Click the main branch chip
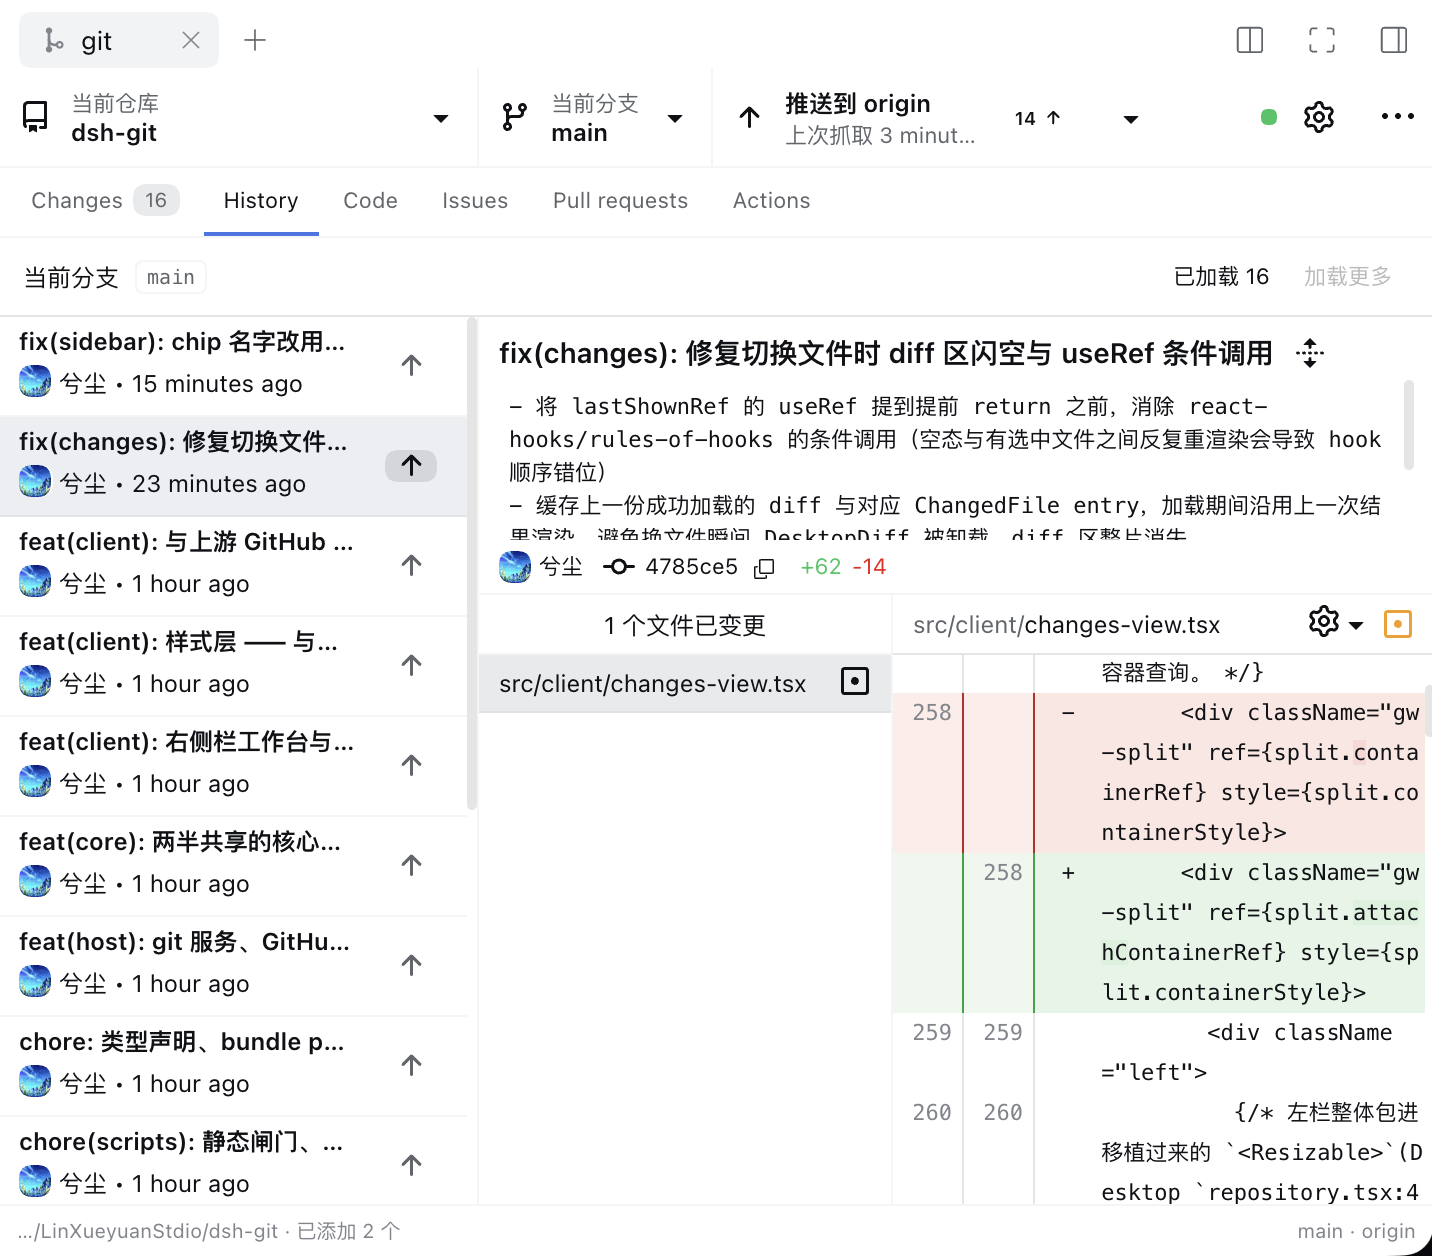Viewport: 1432px width, 1256px height. point(171,277)
